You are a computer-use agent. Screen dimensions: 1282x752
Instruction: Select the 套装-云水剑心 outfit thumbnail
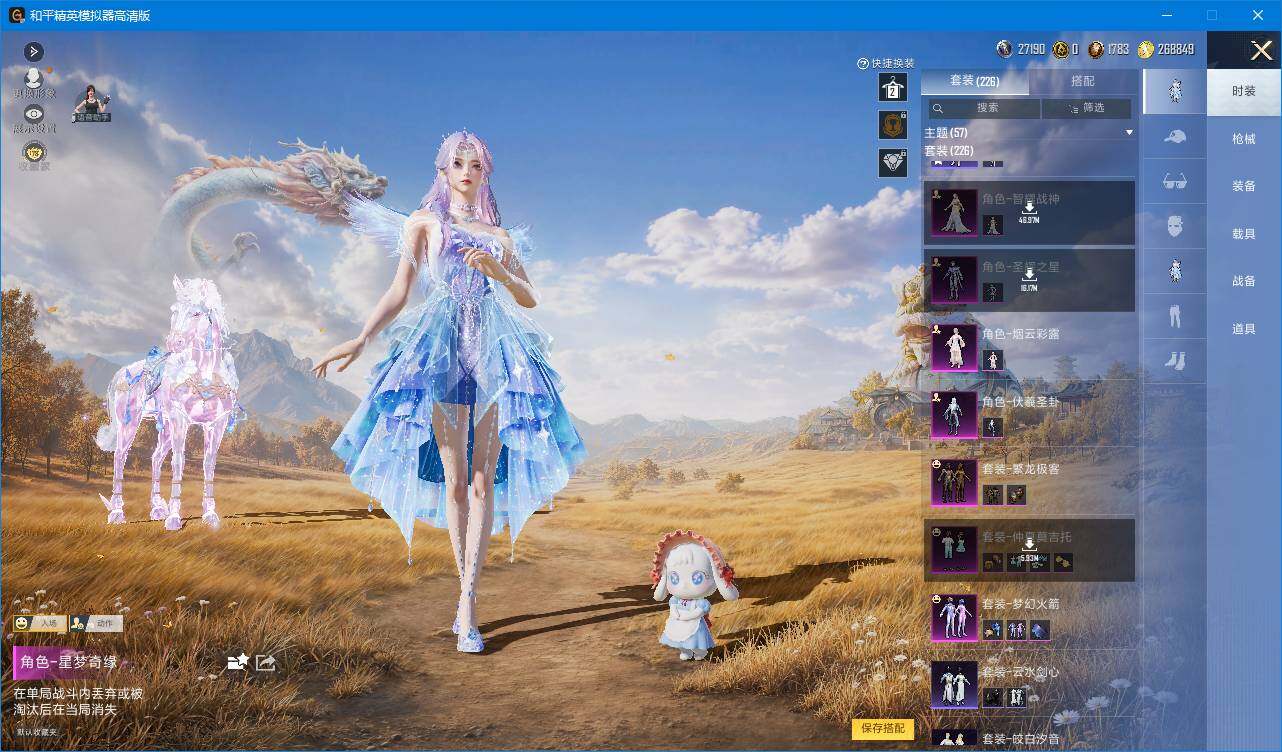[954, 685]
